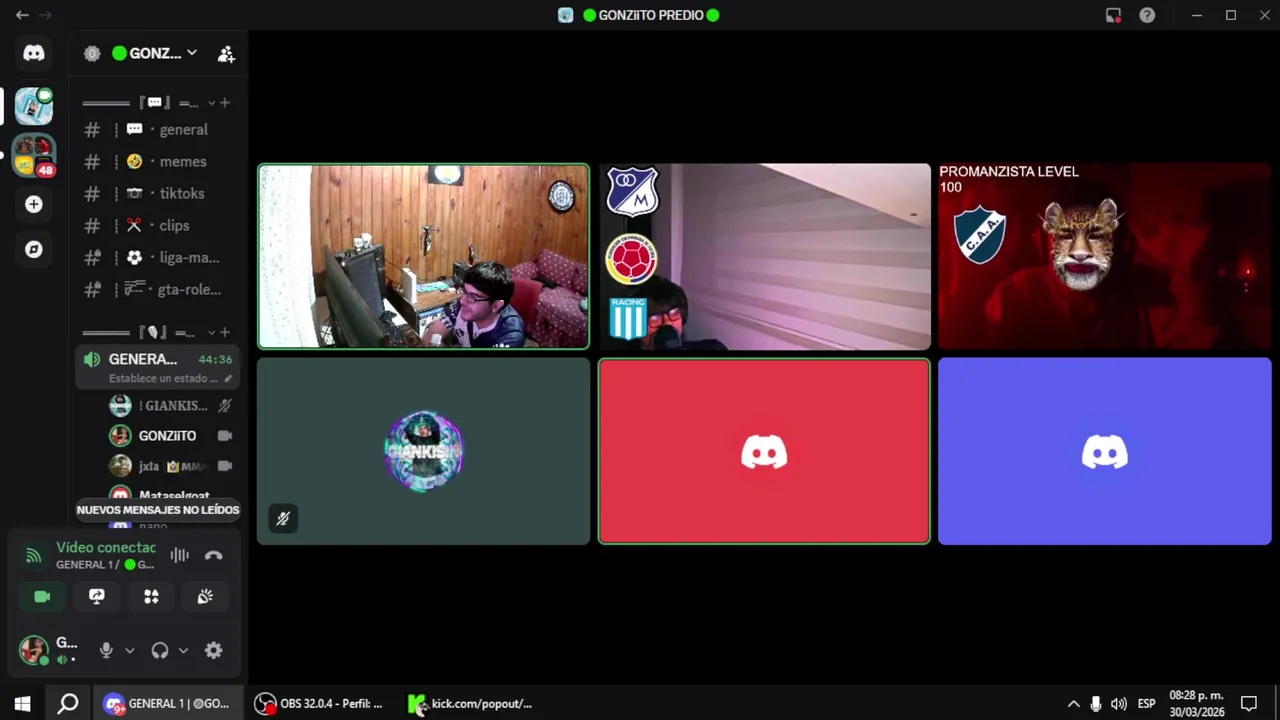Screen dimensions: 1280x720
Task: Open the Windows Start menu
Action: 22,704
